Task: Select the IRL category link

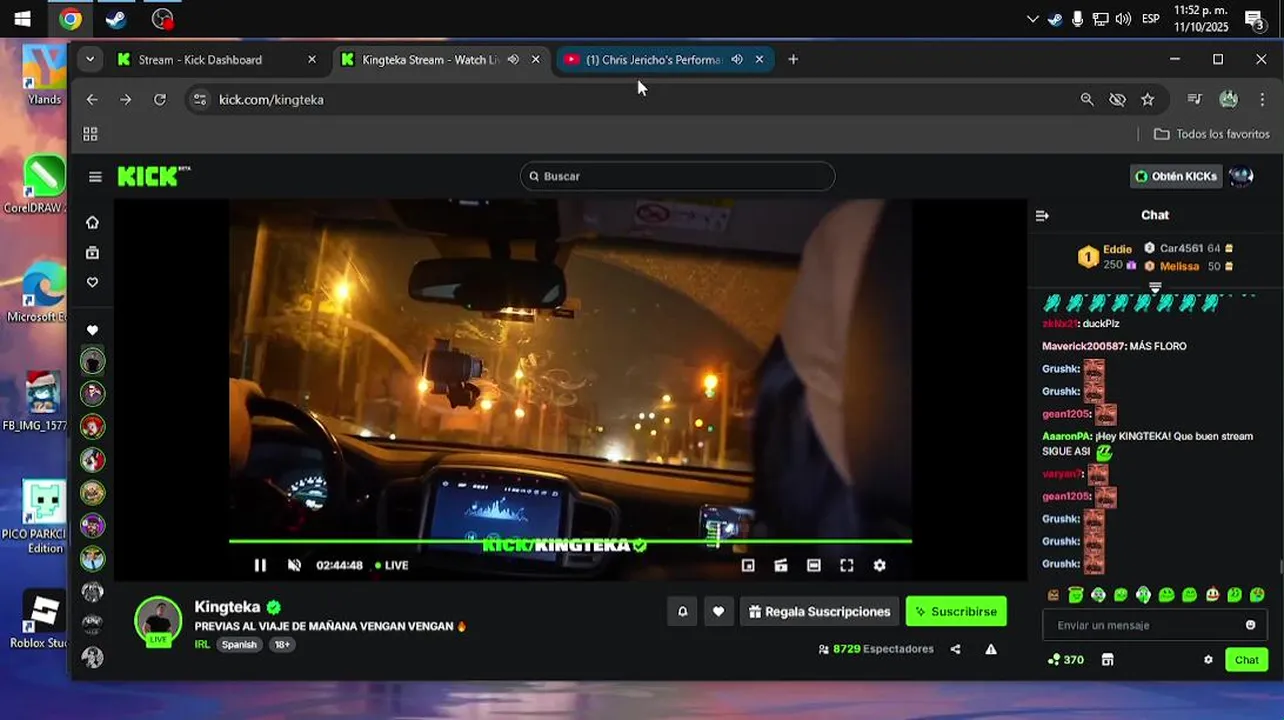Action: [x=202, y=645]
